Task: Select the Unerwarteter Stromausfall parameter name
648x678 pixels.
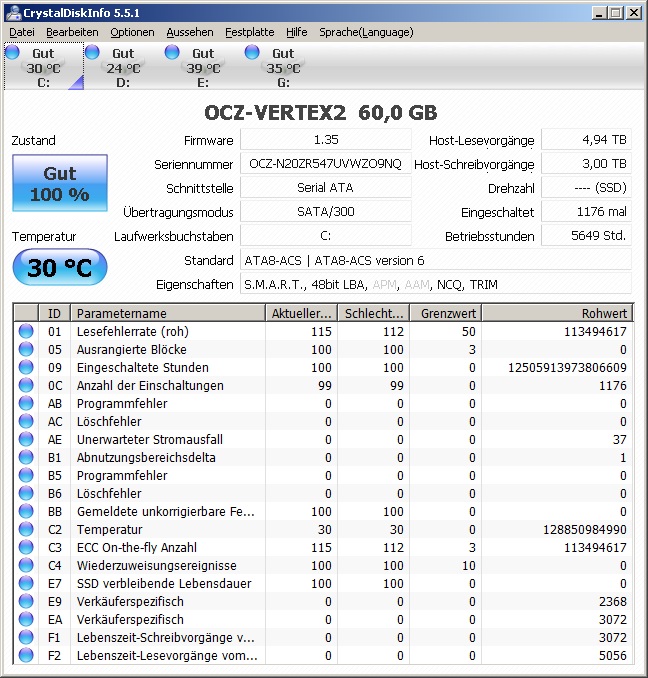Action: [x=150, y=440]
